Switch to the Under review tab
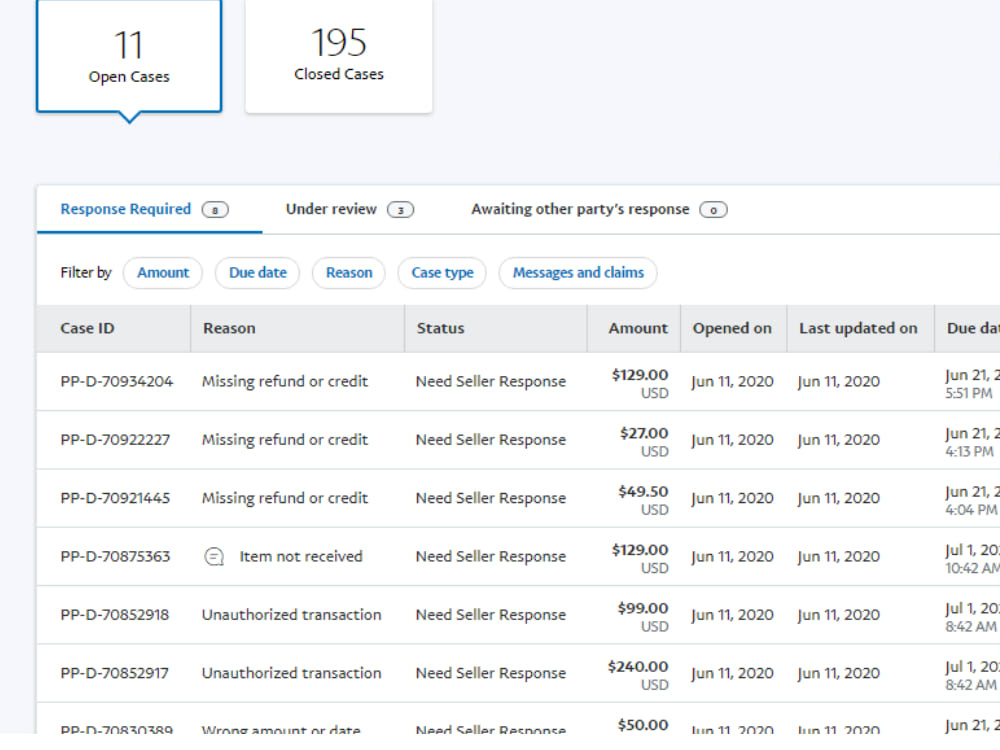1000x750 pixels. click(349, 209)
